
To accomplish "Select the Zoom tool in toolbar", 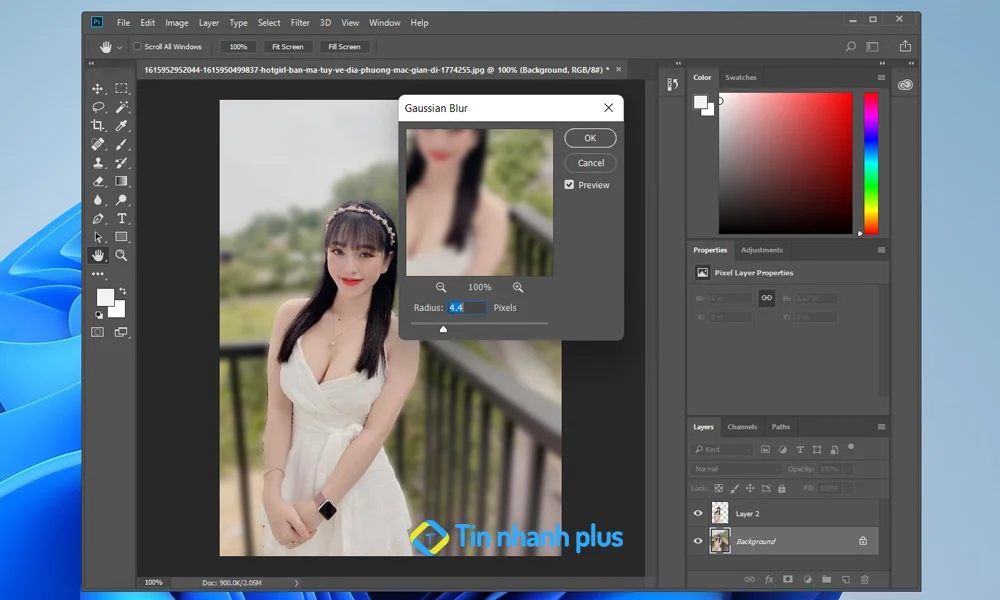I will pyautogui.click(x=121, y=255).
